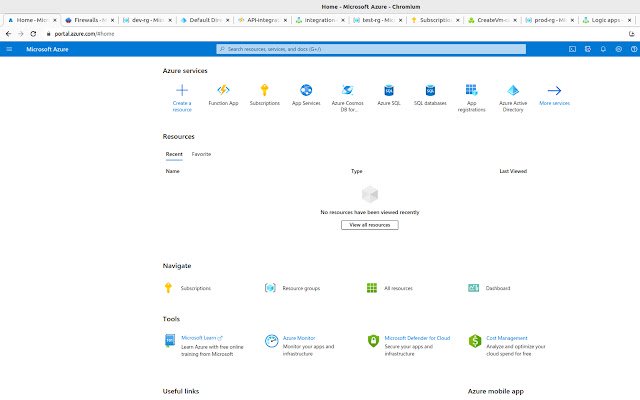Open the help question mark icon
Viewport: 640px width, 400px height.
coord(634,49)
